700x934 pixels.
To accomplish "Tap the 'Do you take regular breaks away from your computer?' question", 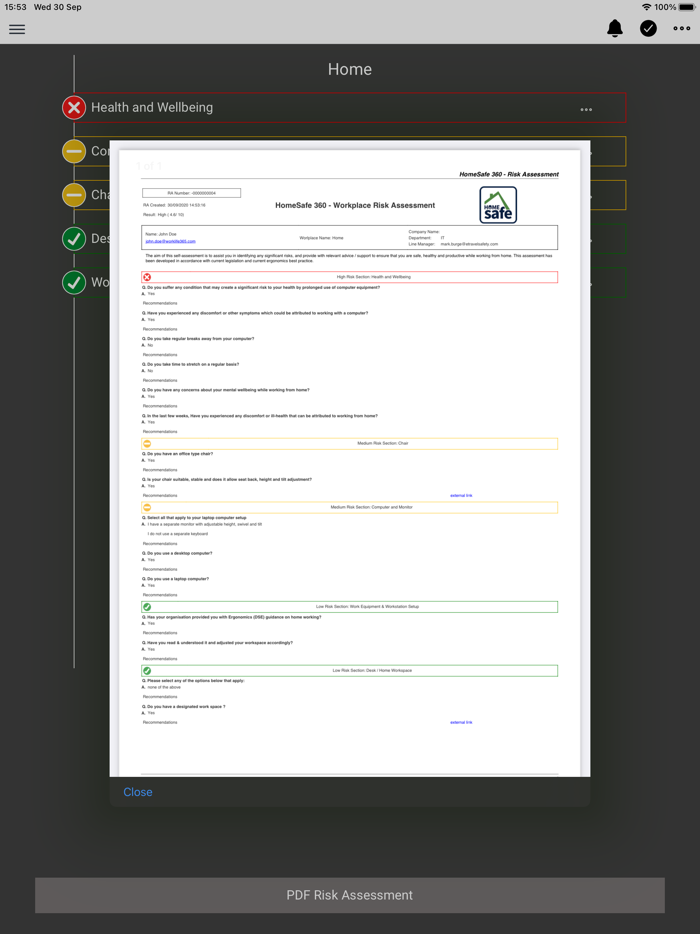I will pos(198,339).
